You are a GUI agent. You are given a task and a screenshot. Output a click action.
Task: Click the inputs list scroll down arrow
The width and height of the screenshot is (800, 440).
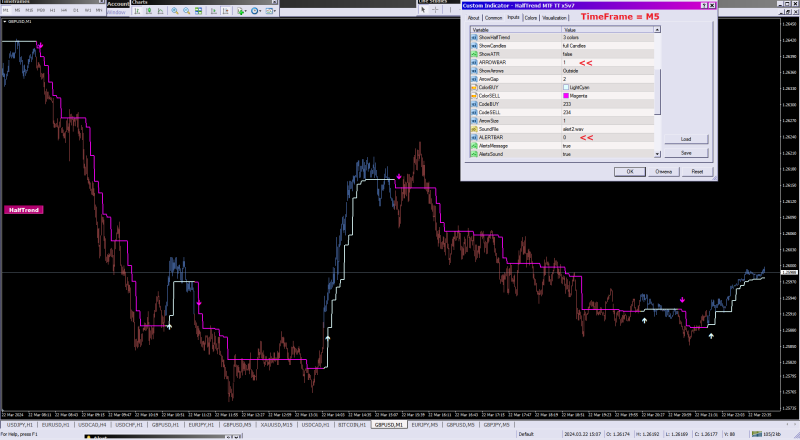[657, 154]
